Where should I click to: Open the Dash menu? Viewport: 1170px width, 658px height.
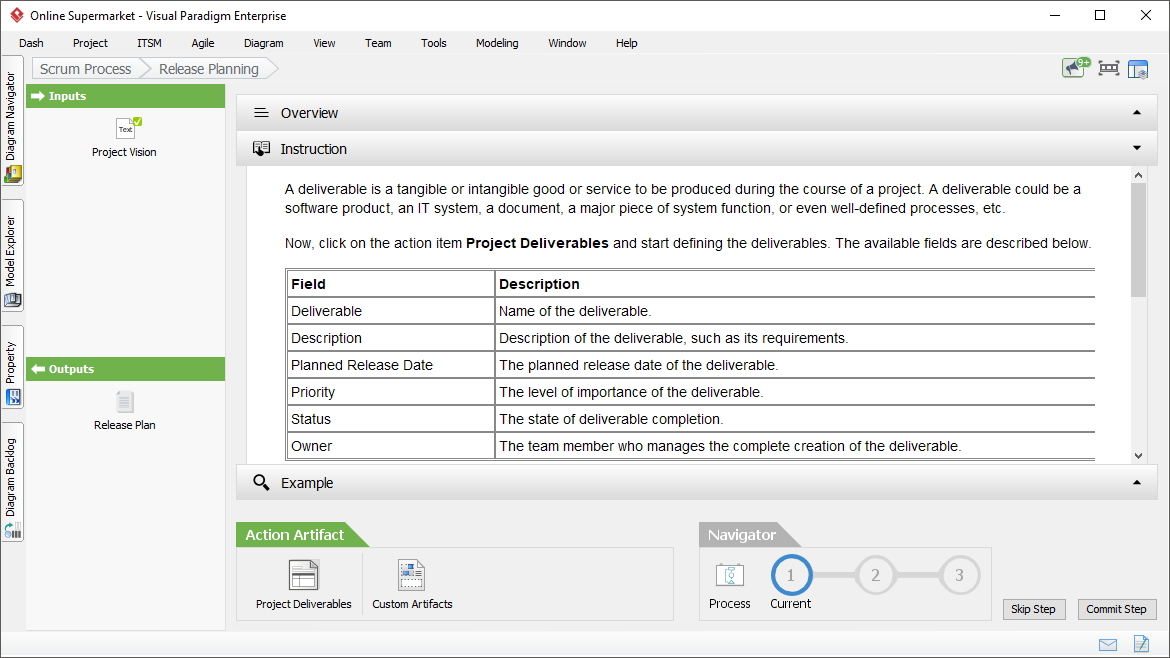coord(31,43)
